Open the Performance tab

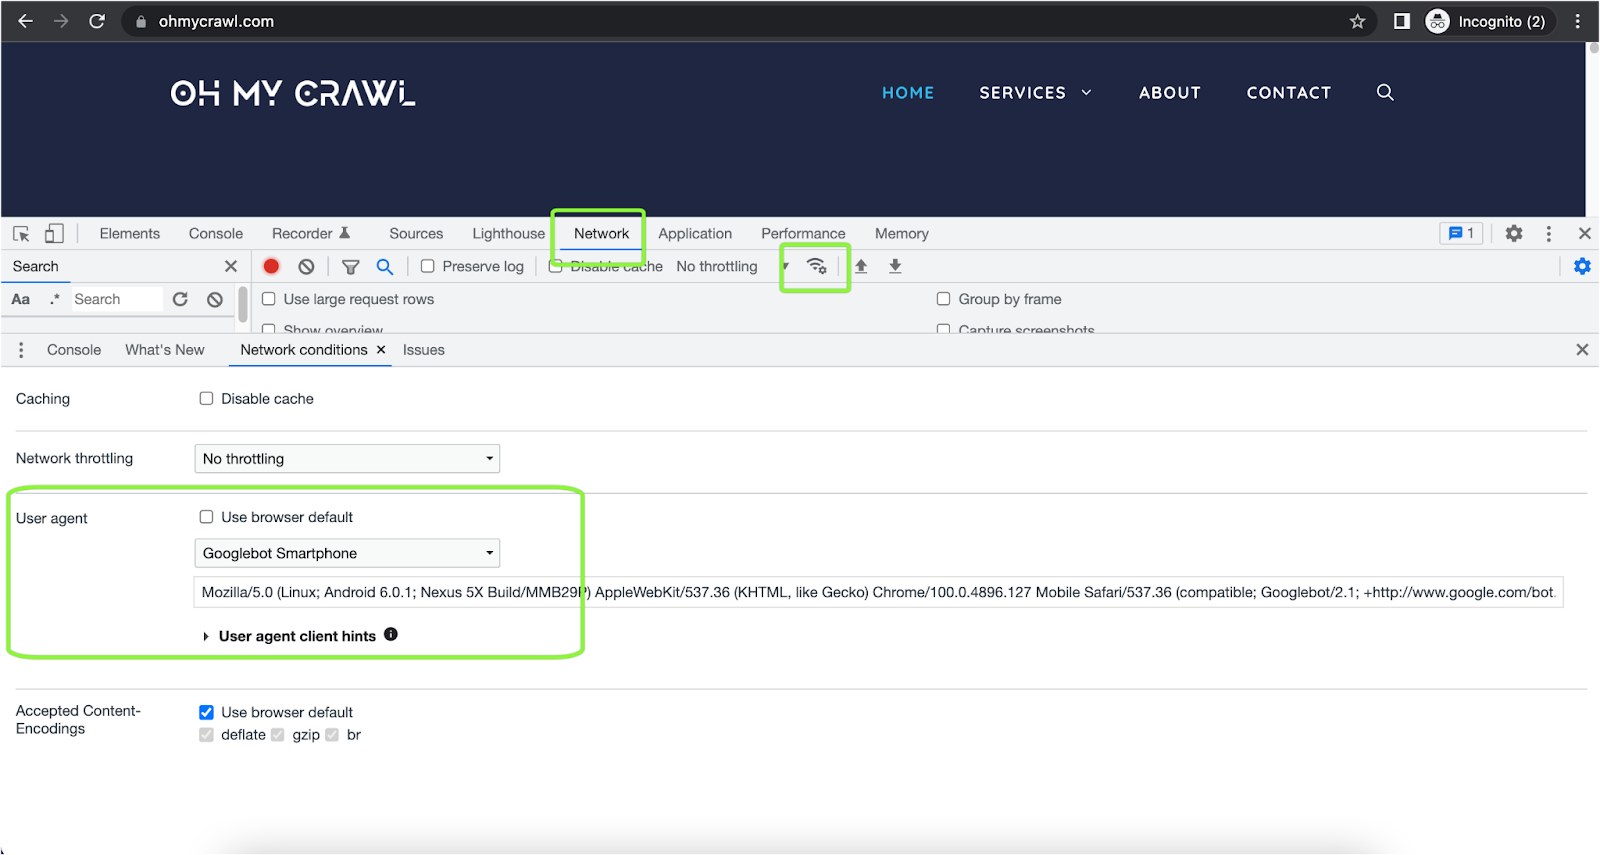803,233
